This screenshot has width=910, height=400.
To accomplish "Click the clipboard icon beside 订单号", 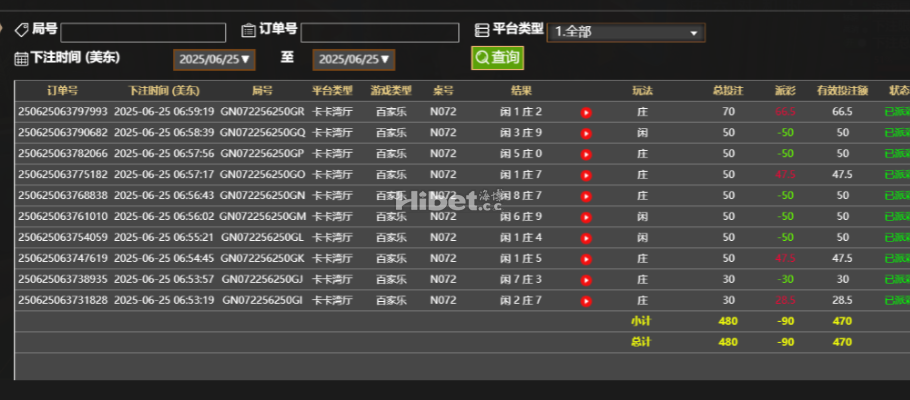I will tap(248, 30).
